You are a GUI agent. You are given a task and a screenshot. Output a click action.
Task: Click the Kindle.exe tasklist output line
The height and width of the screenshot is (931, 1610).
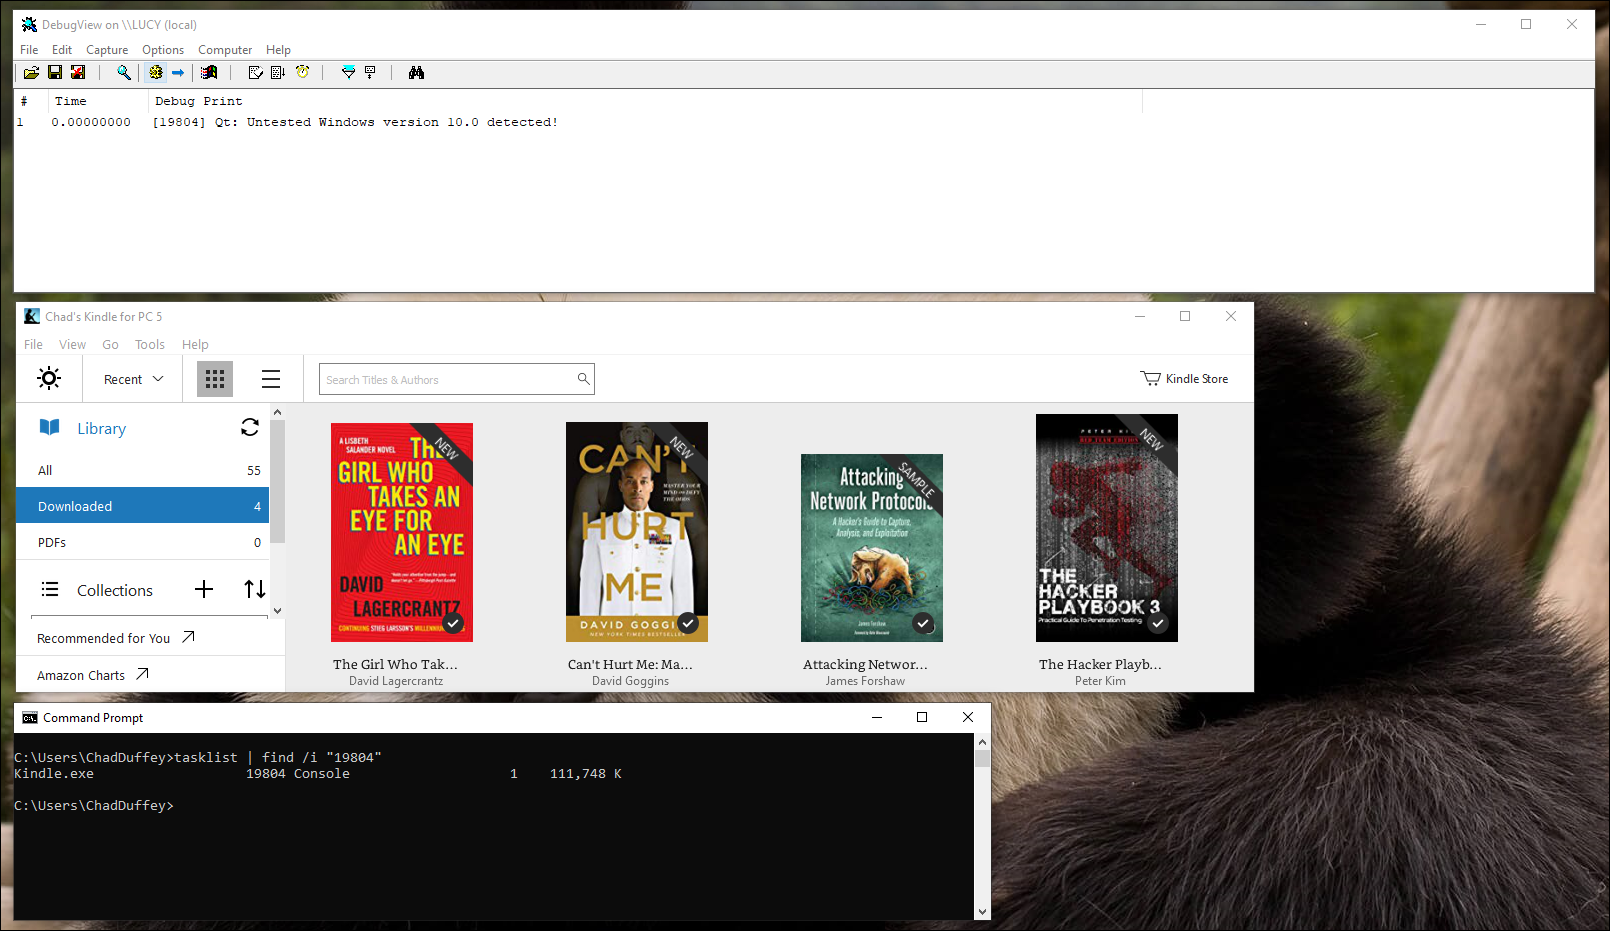[318, 774]
